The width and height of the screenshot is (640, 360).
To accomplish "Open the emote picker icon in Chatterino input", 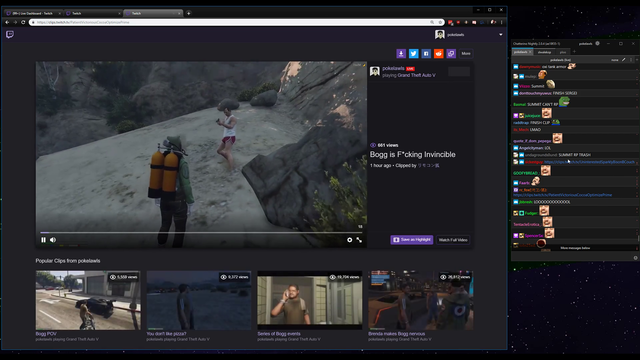I will pos(636,258).
